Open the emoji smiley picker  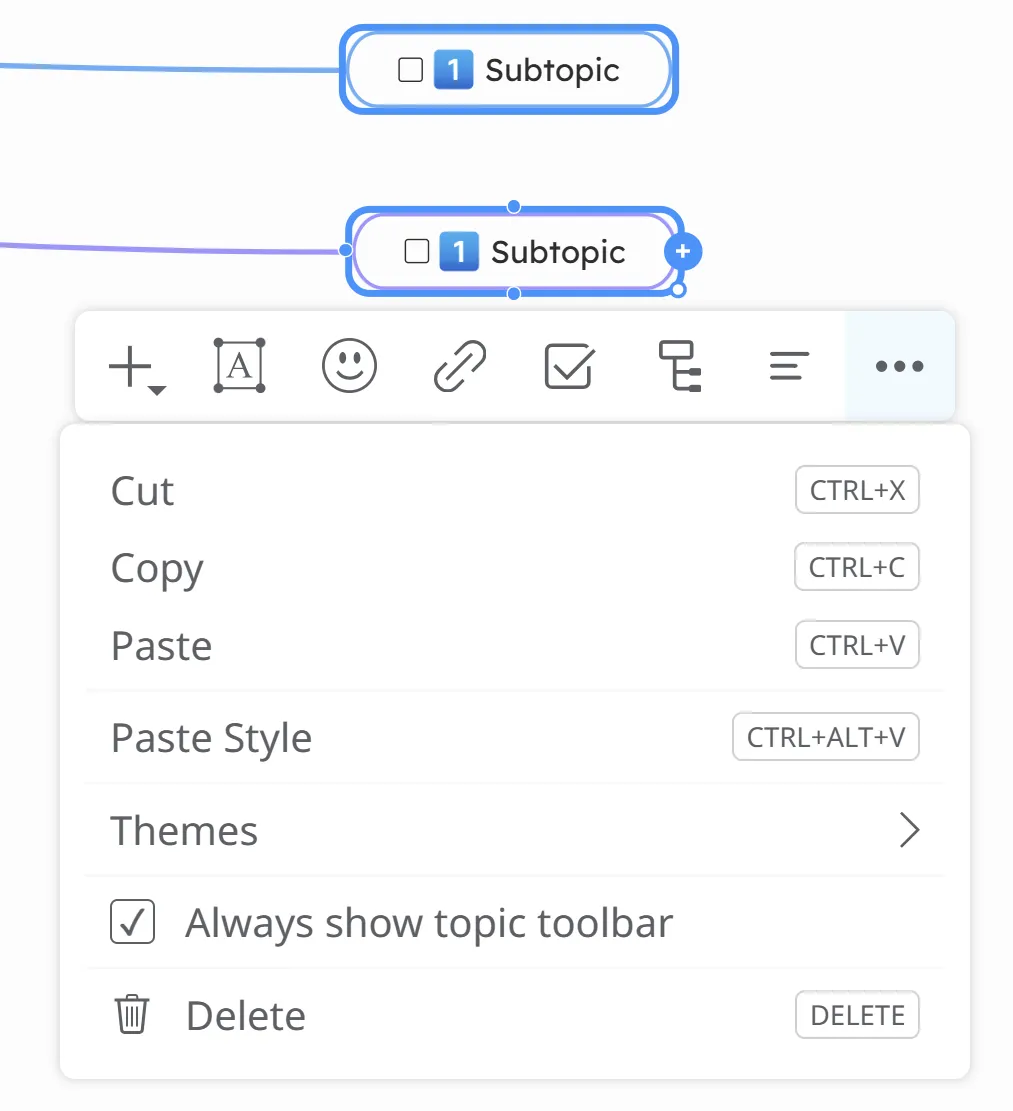[349, 366]
